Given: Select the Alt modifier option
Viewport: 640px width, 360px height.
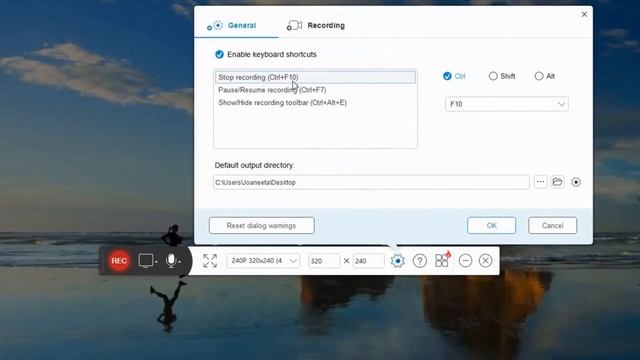Looking at the screenshot, I should 539,76.
